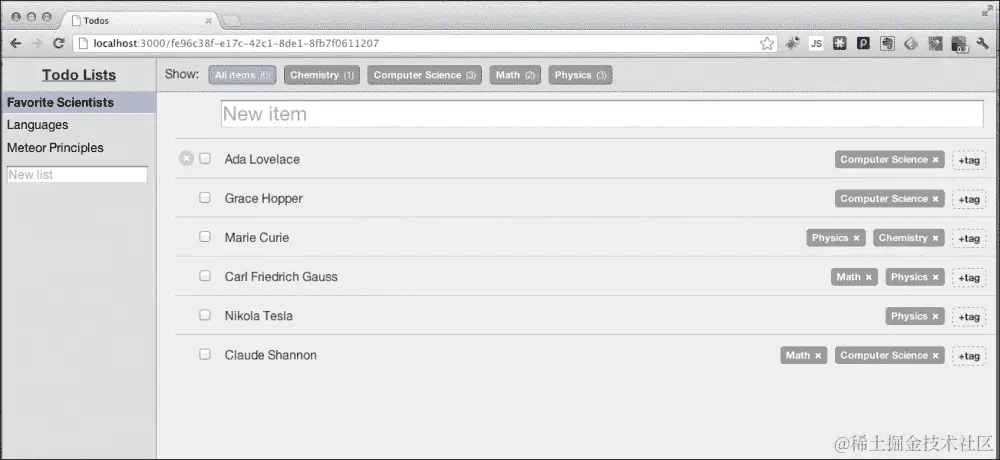Remove Math tag from Carl Friedrich Gauss

click(x=869, y=278)
